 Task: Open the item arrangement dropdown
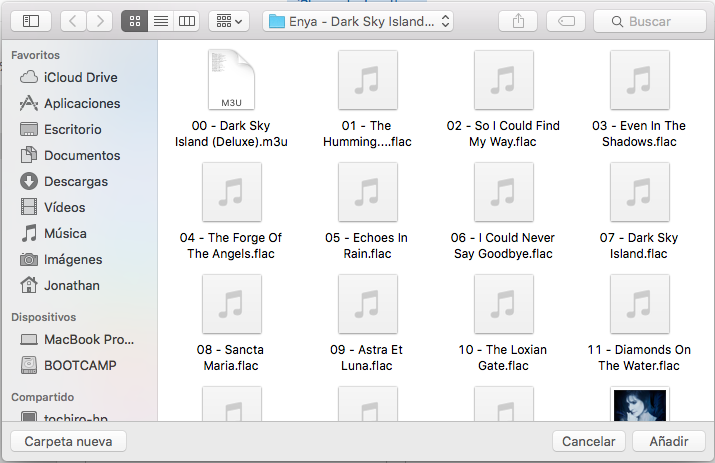pyautogui.click(x=229, y=21)
